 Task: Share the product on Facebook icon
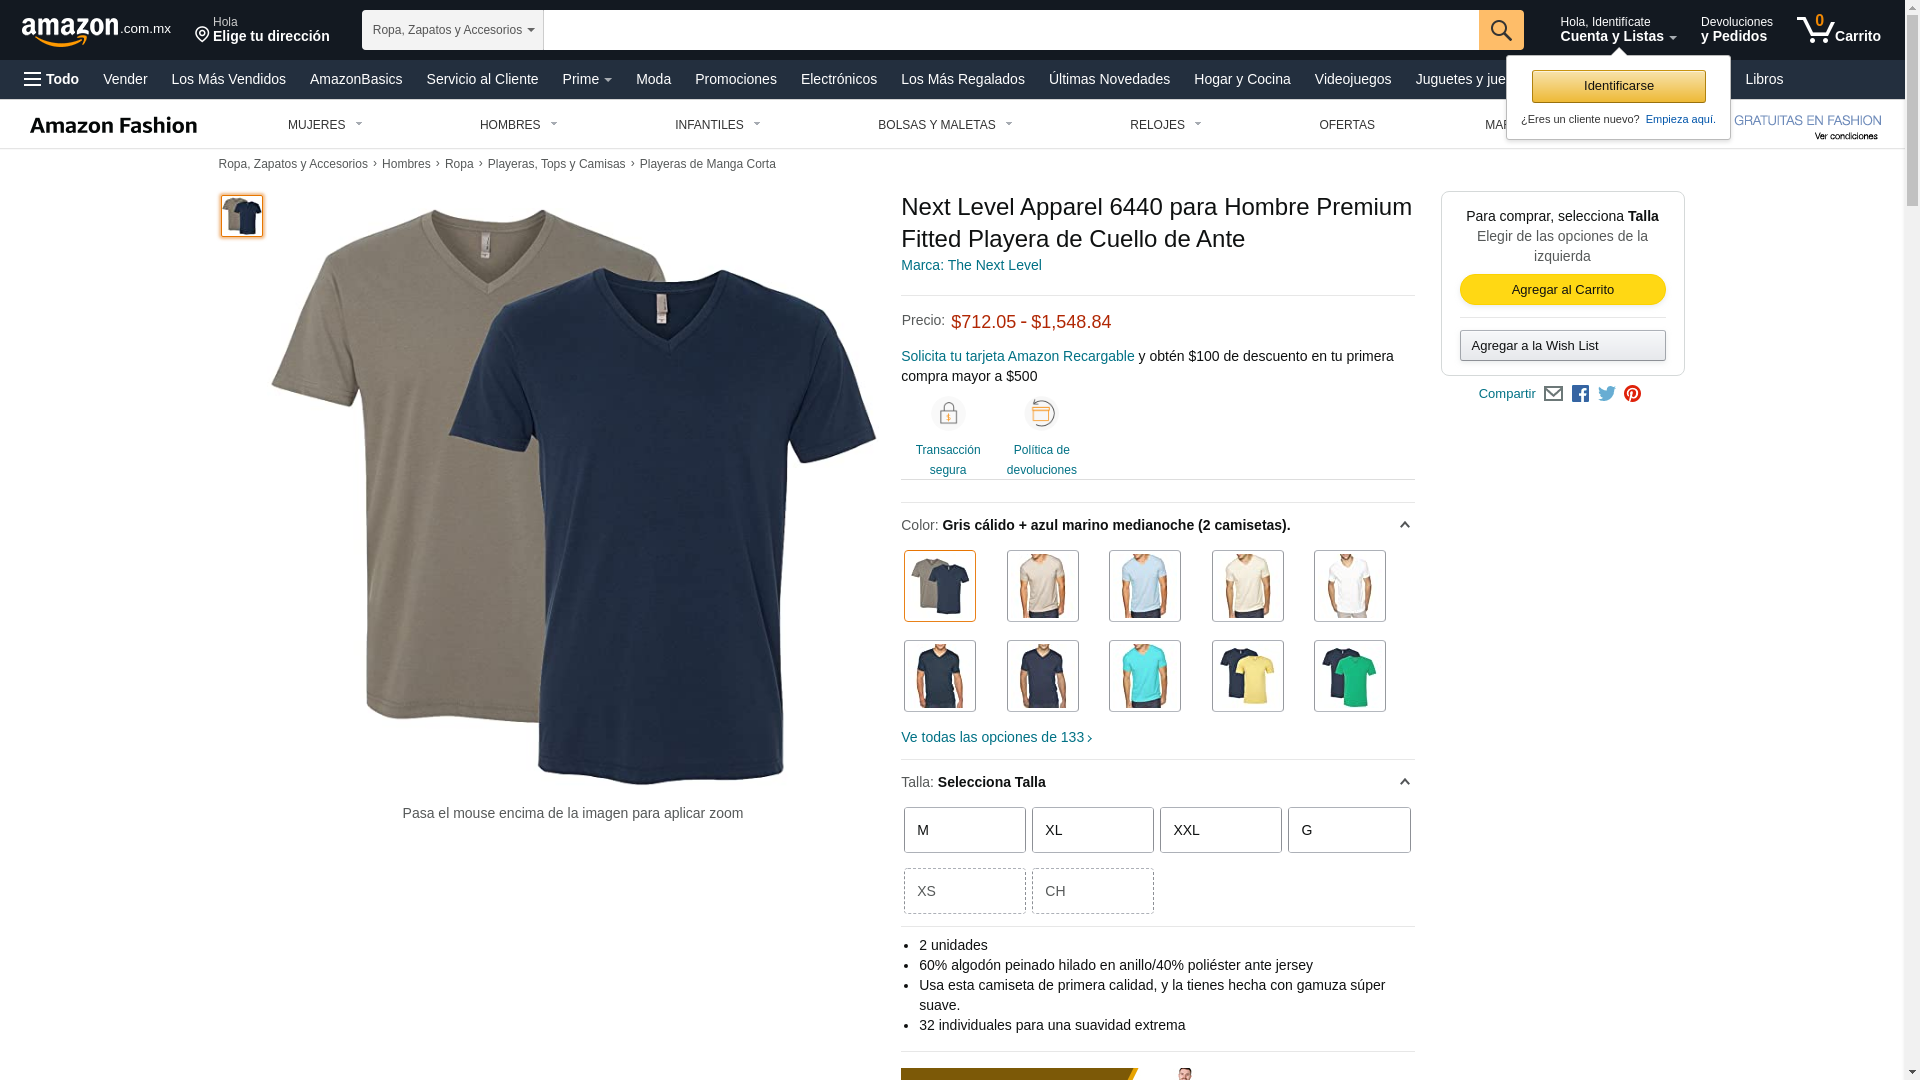[x=1580, y=394]
